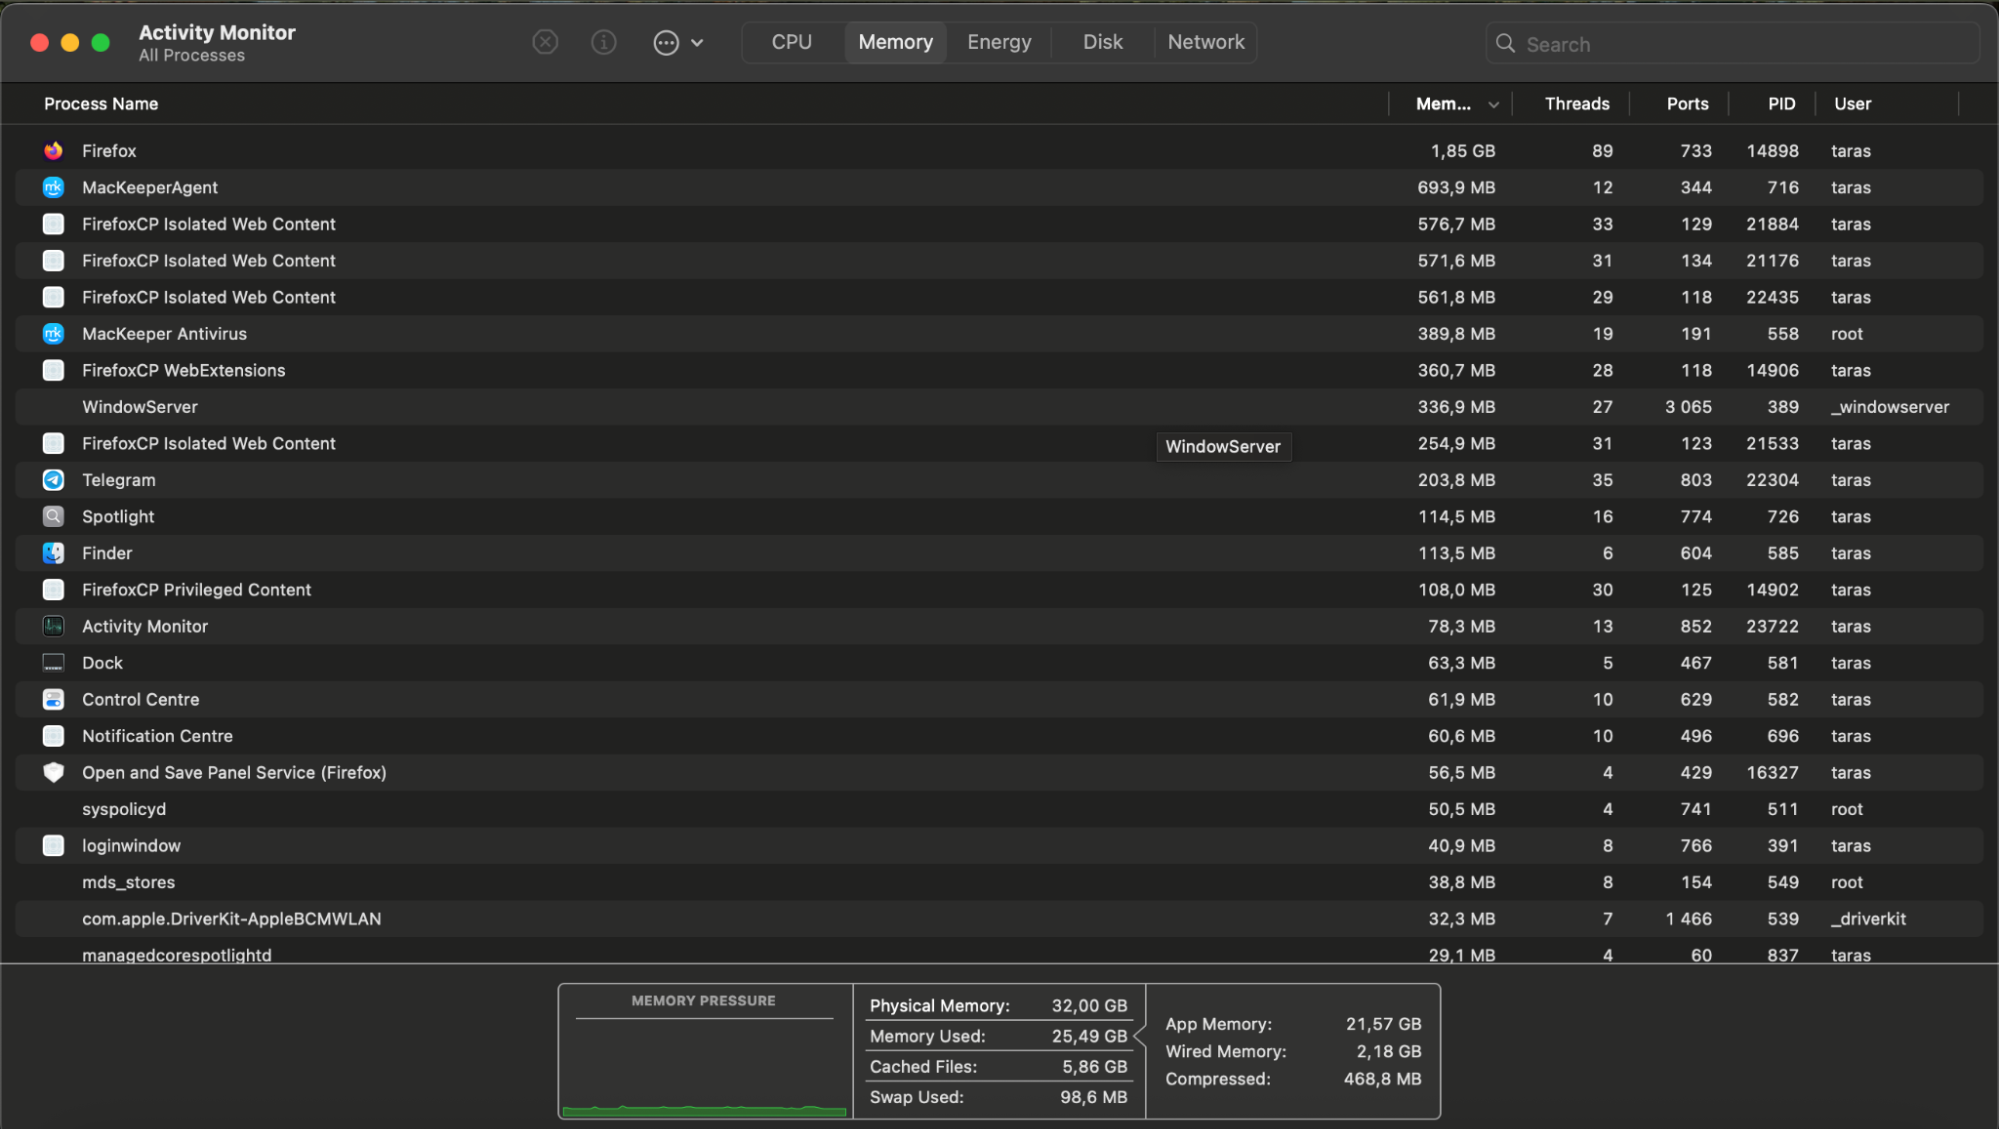
Task: Click the Control Centre process icon
Action: [52, 699]
